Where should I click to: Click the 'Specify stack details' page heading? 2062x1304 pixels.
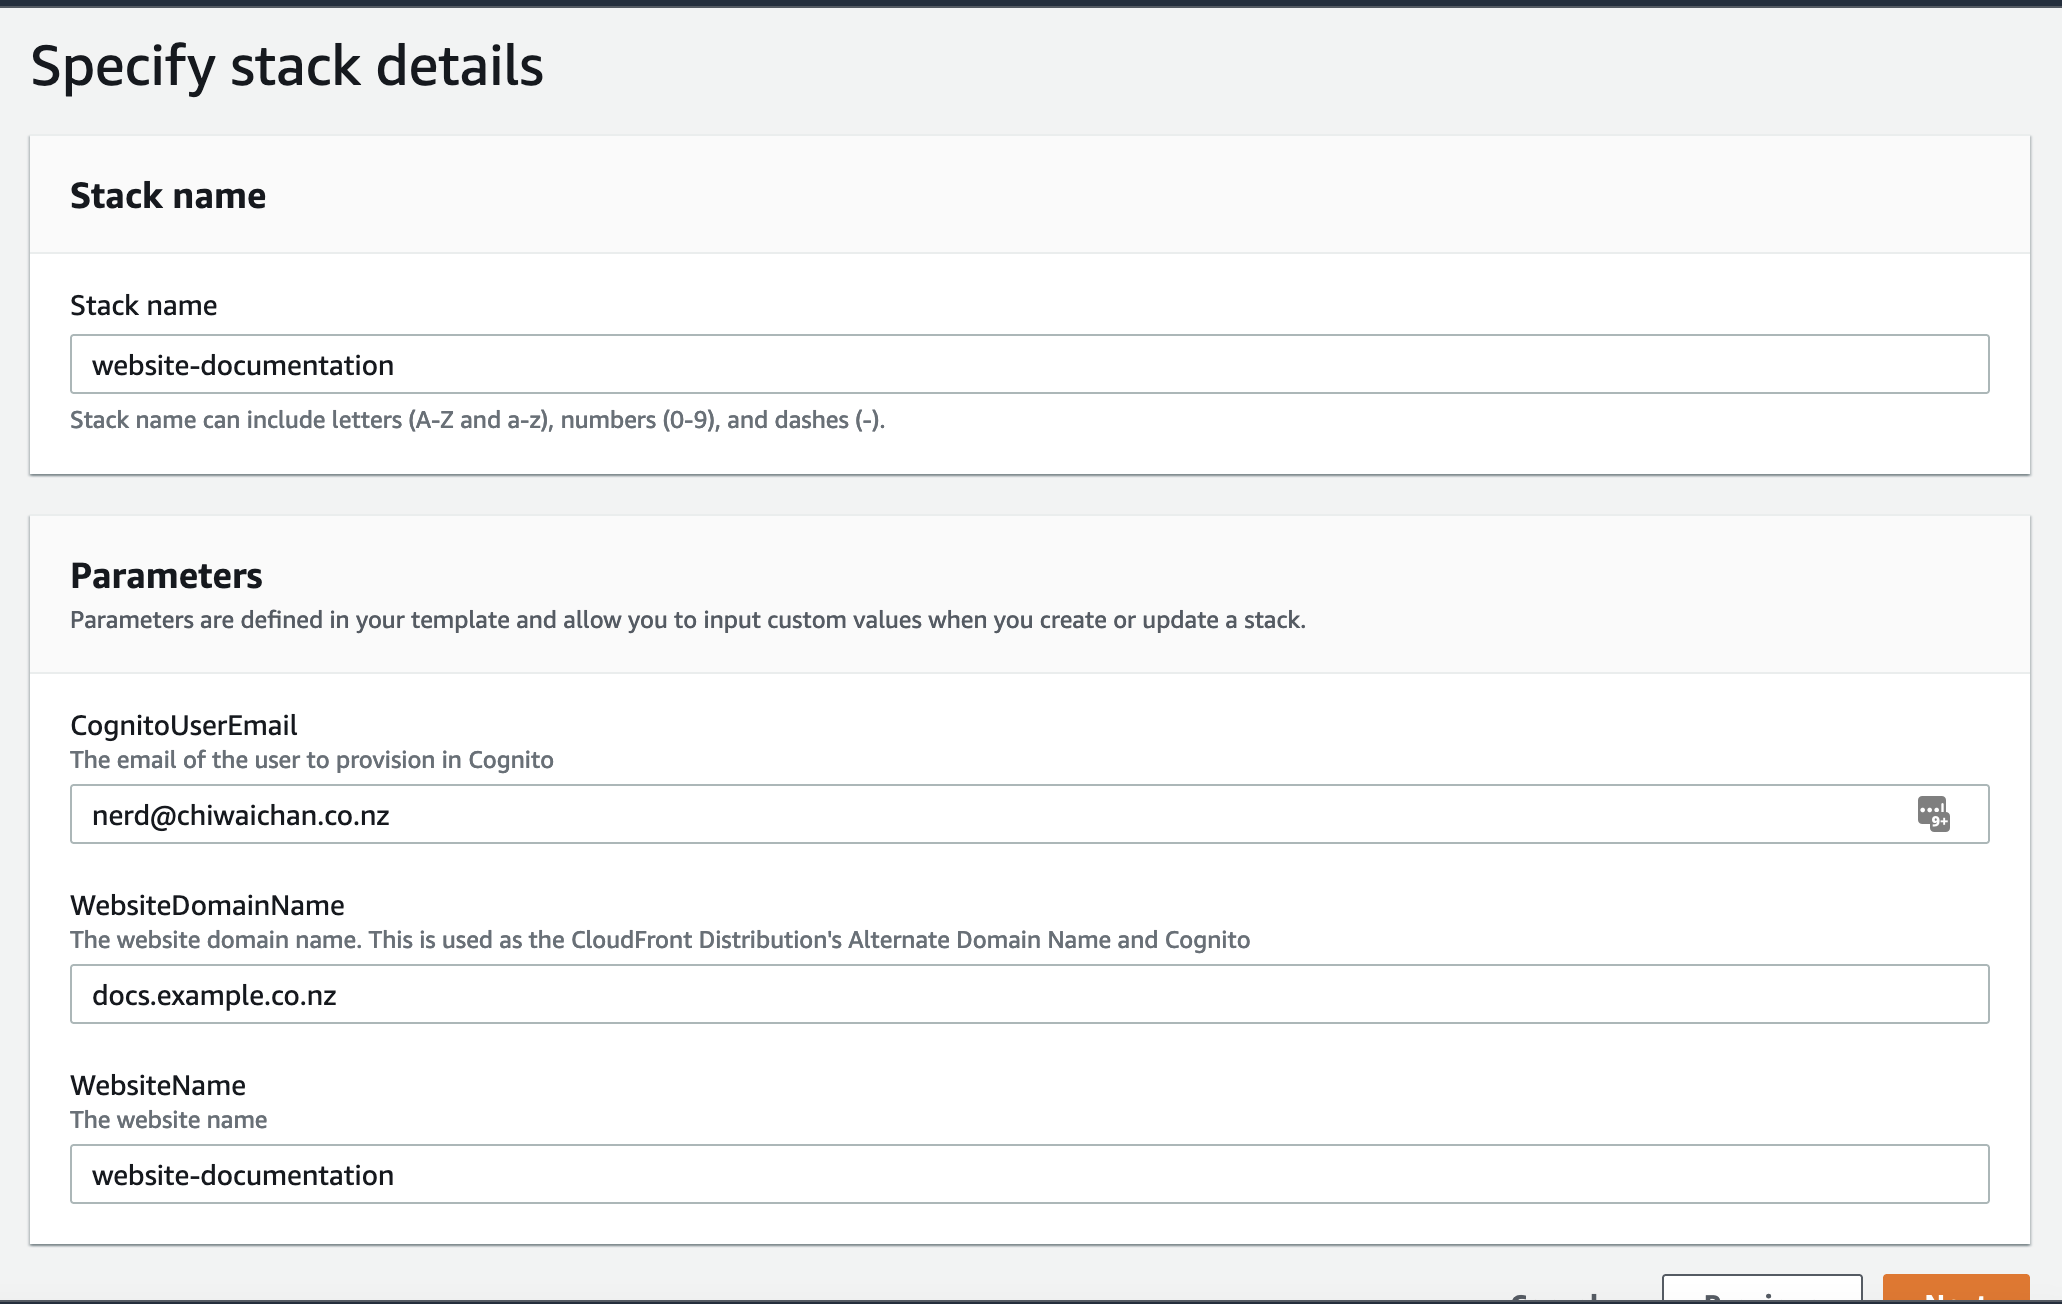point(287,66)
